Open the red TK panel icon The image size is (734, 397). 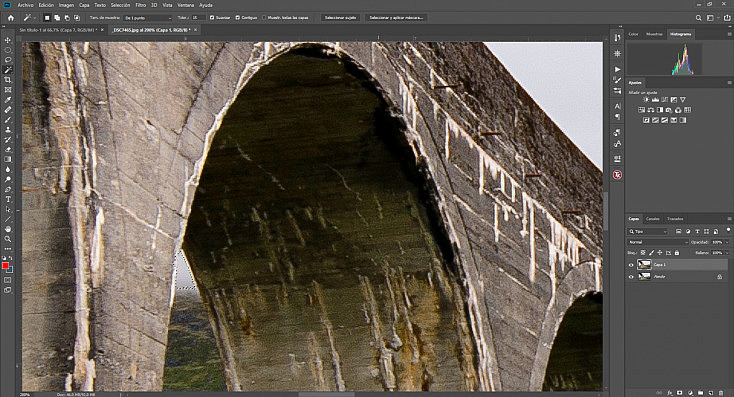(617, 175)
